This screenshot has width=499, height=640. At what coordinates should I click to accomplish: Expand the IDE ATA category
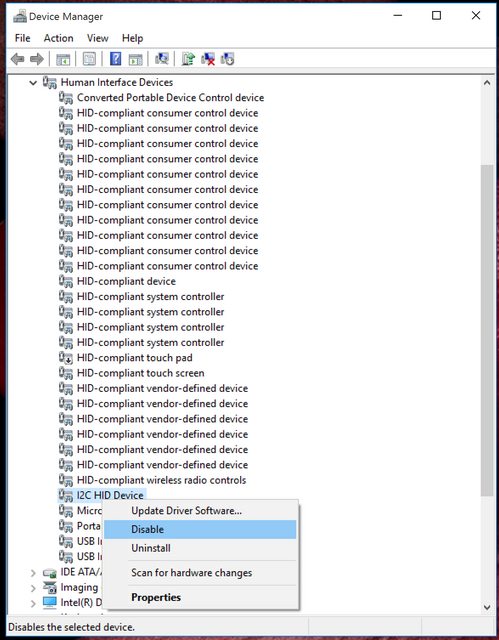click(x=33, y=573)
